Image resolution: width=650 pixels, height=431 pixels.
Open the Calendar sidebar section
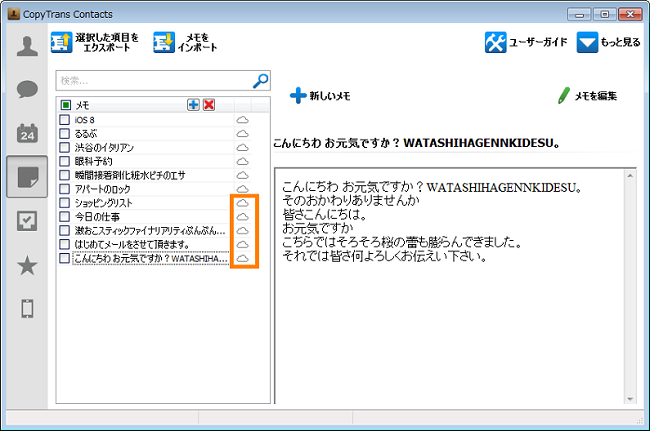pyautogui.click(x=27, y=133)
